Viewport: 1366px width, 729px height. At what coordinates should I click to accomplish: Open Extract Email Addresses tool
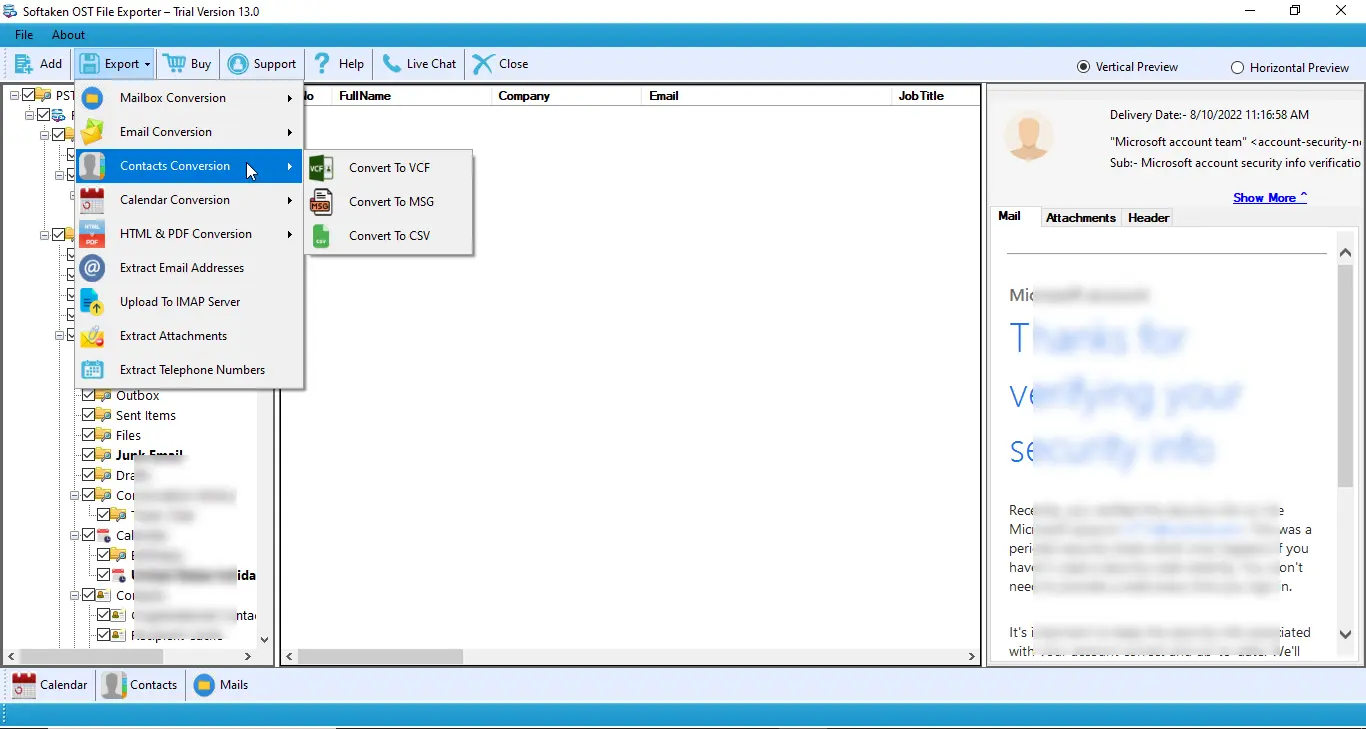[x=182, y=268]
